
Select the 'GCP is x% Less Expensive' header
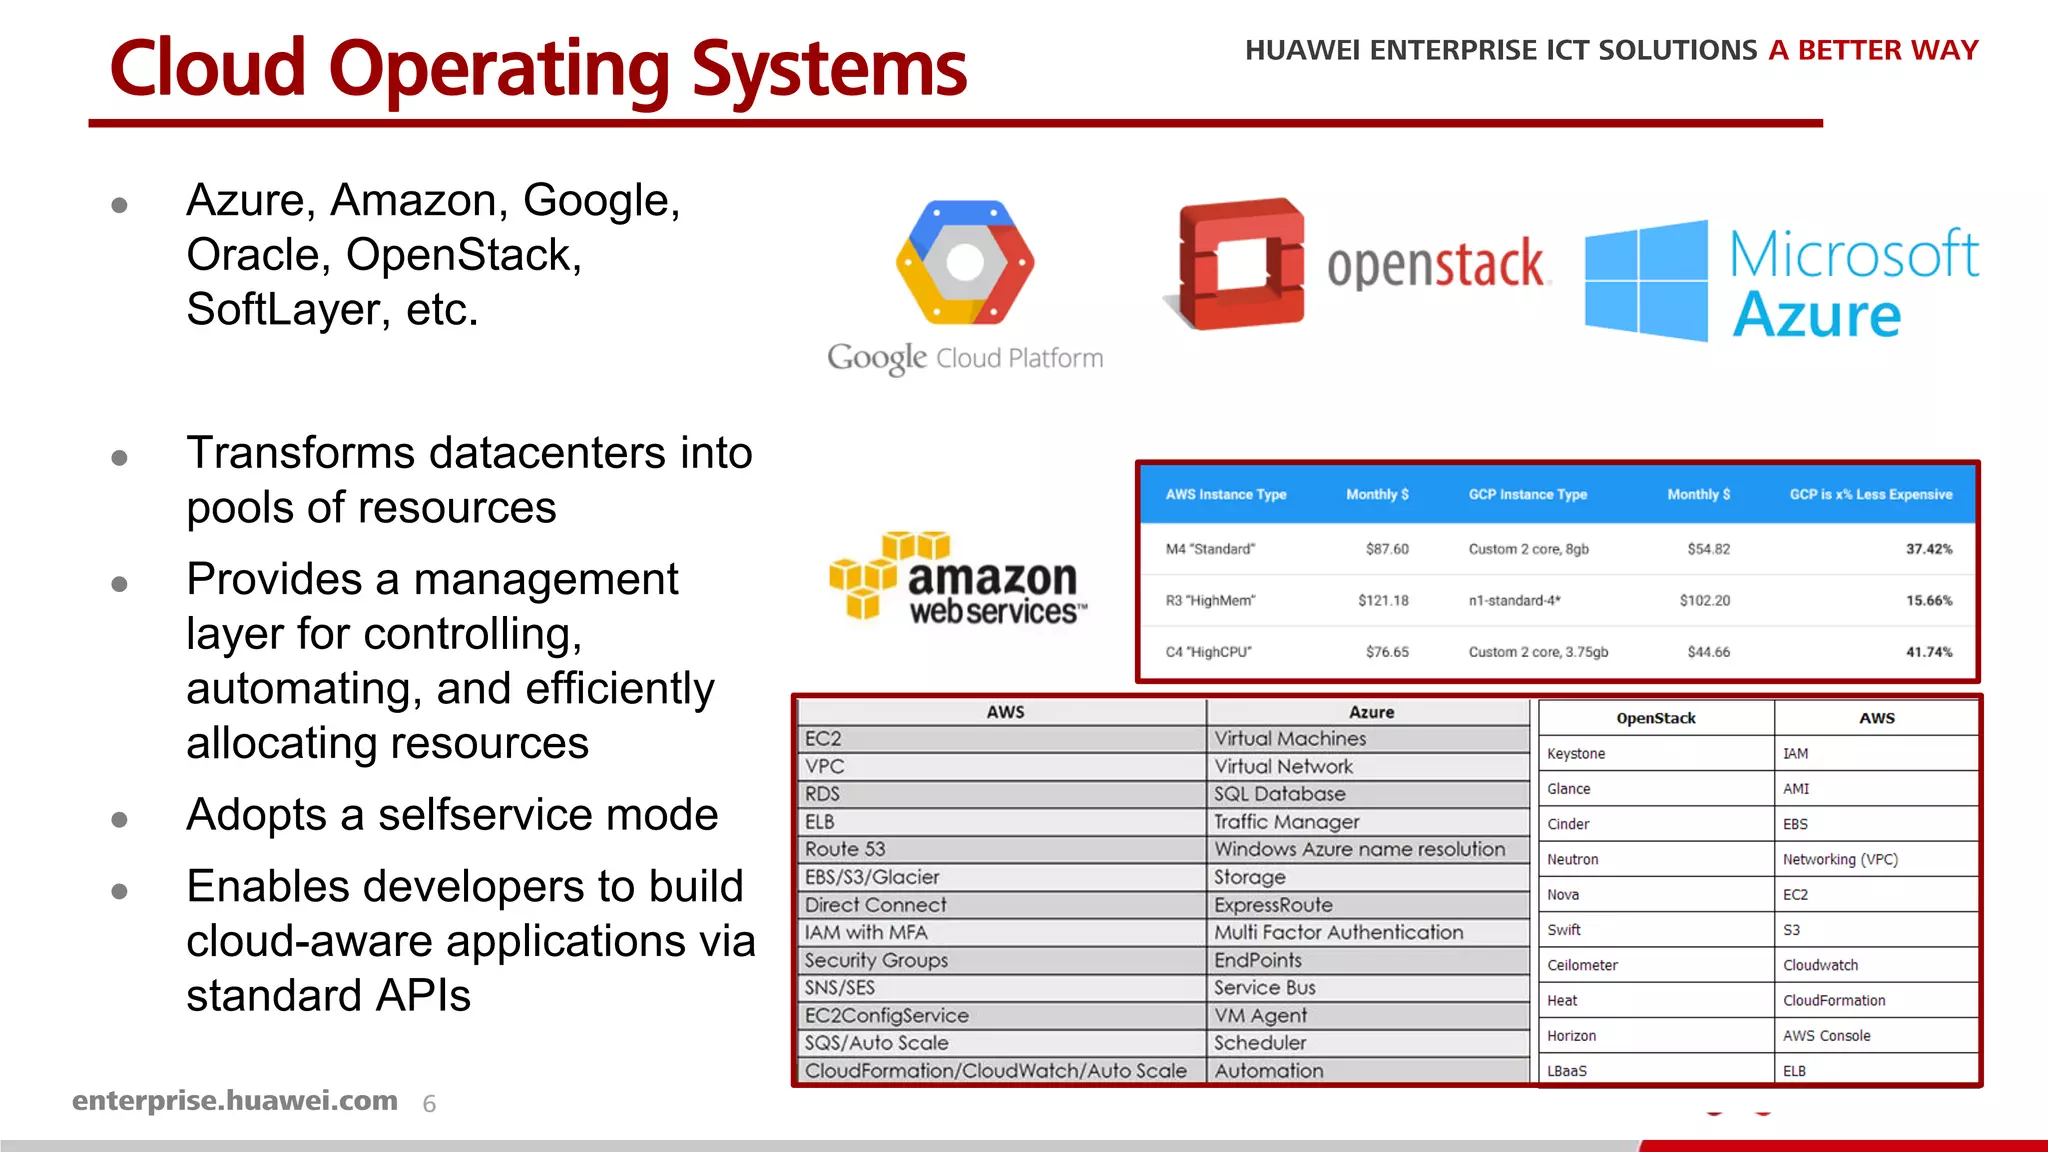click(x=1871, y=494)
